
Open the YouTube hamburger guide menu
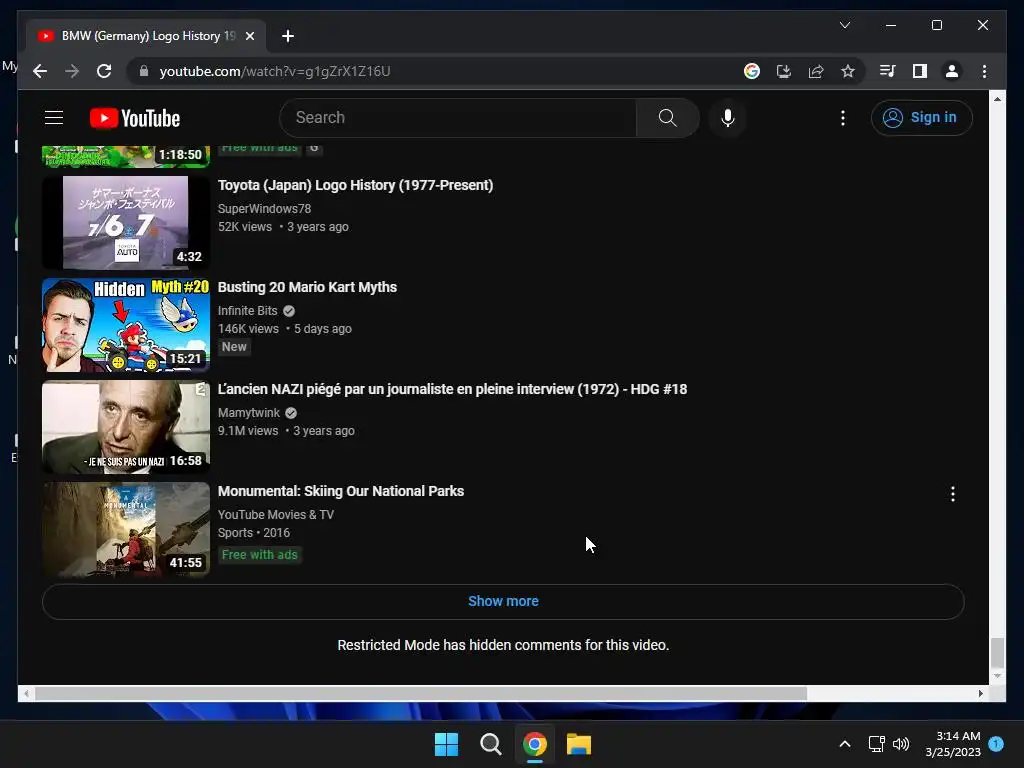[54, 118]
